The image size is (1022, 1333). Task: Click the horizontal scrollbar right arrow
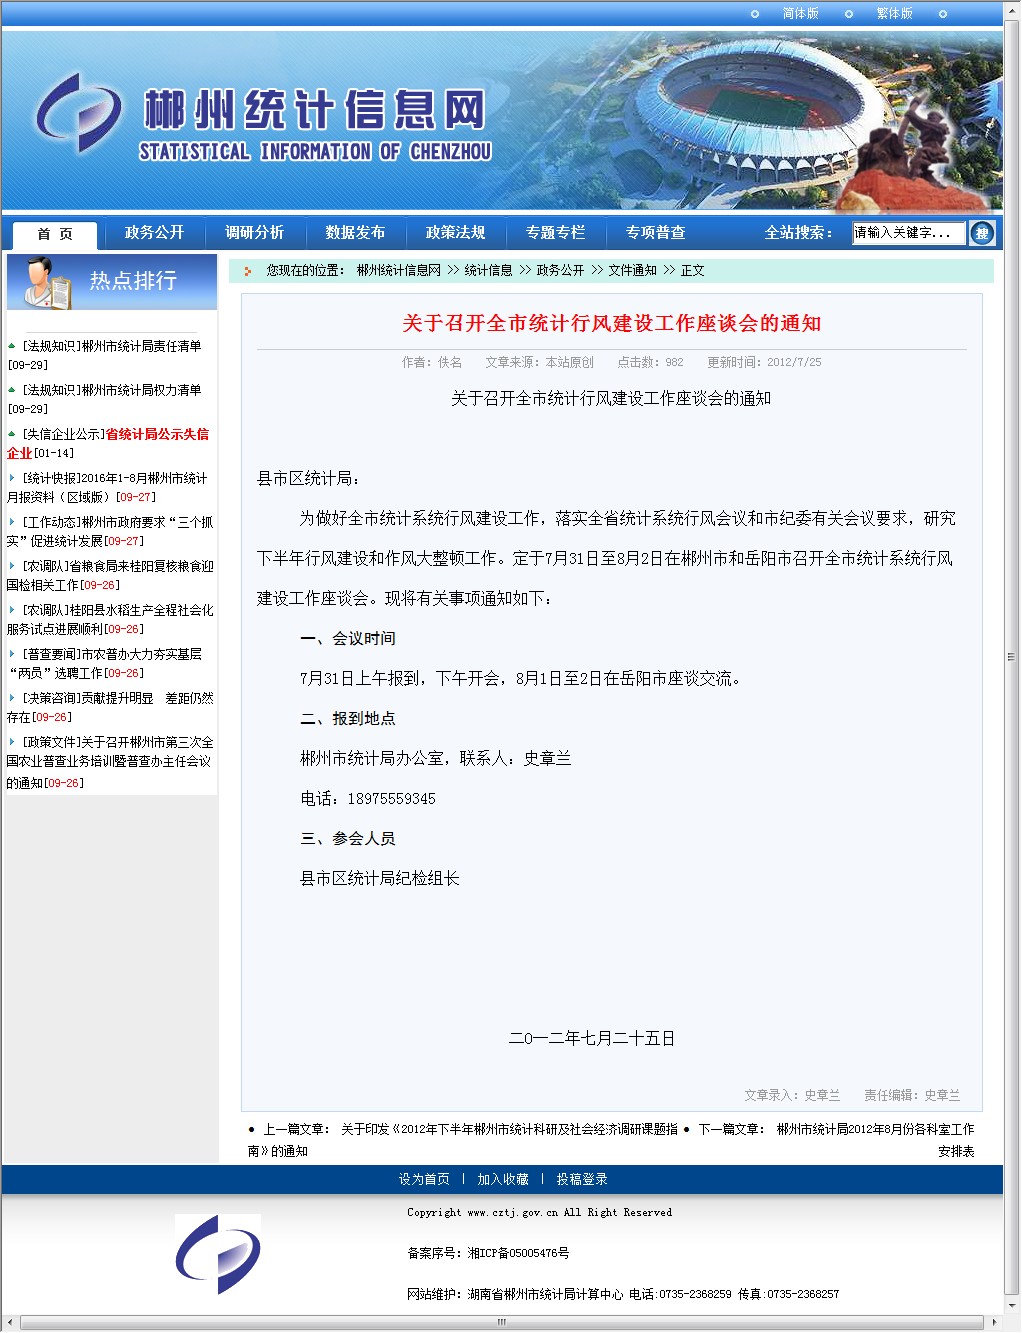coord(993,1322)
